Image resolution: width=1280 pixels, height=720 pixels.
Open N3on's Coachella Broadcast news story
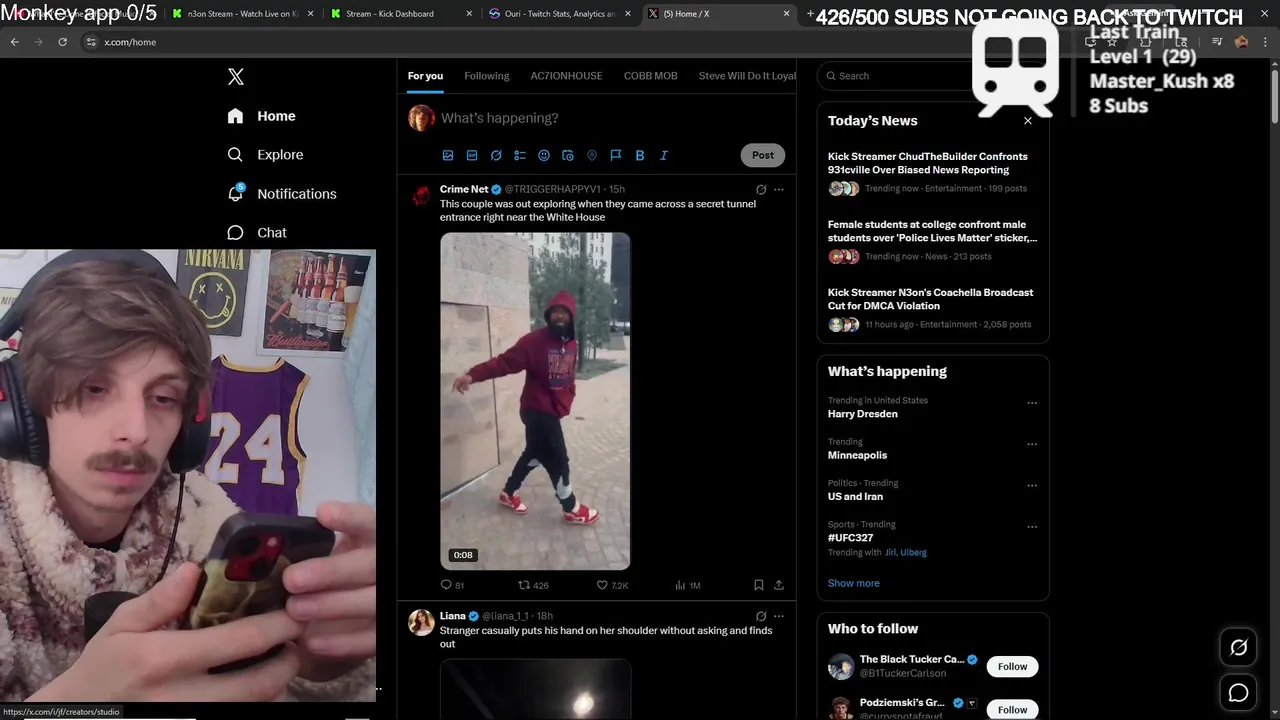point(932,310)
